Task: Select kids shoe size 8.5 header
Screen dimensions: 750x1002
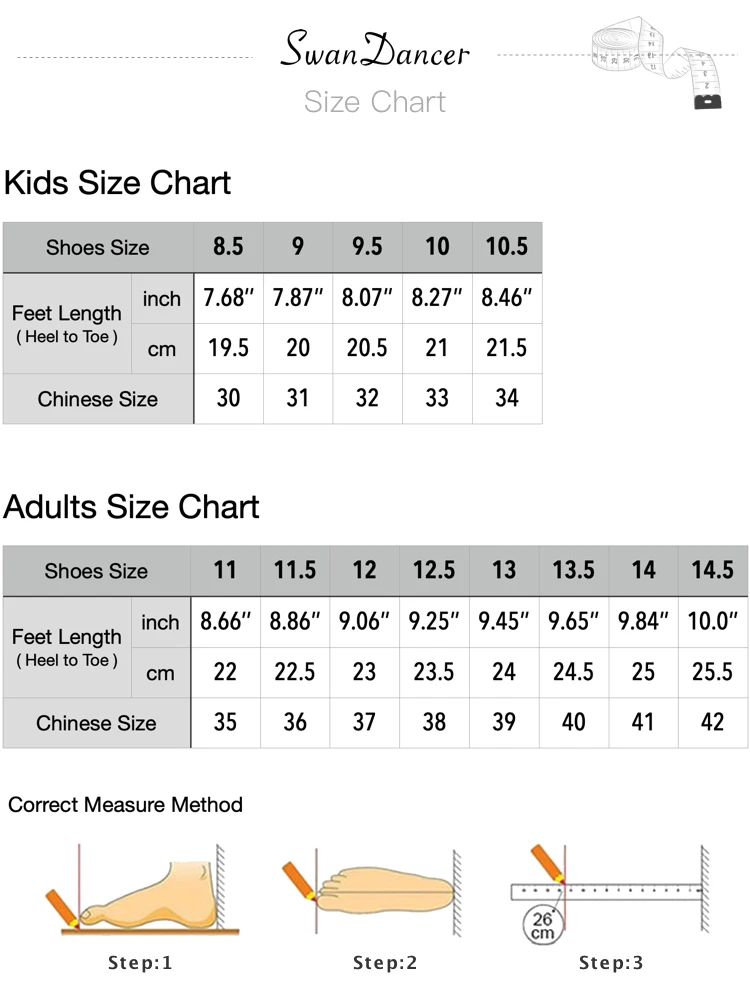Action: point(228,247)
